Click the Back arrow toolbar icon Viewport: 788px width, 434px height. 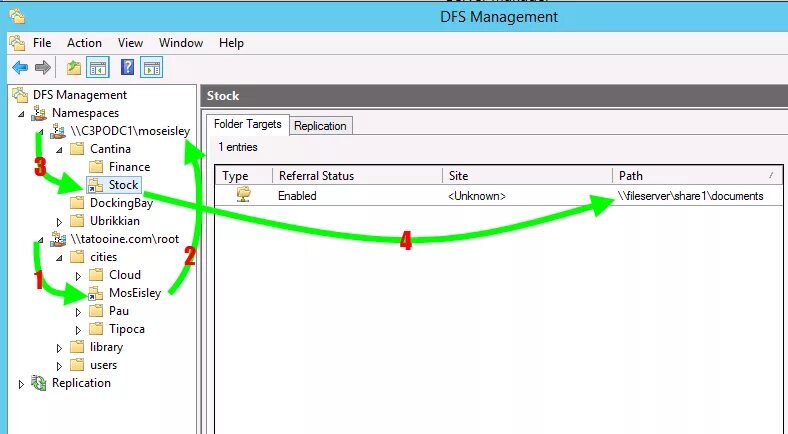20,67
